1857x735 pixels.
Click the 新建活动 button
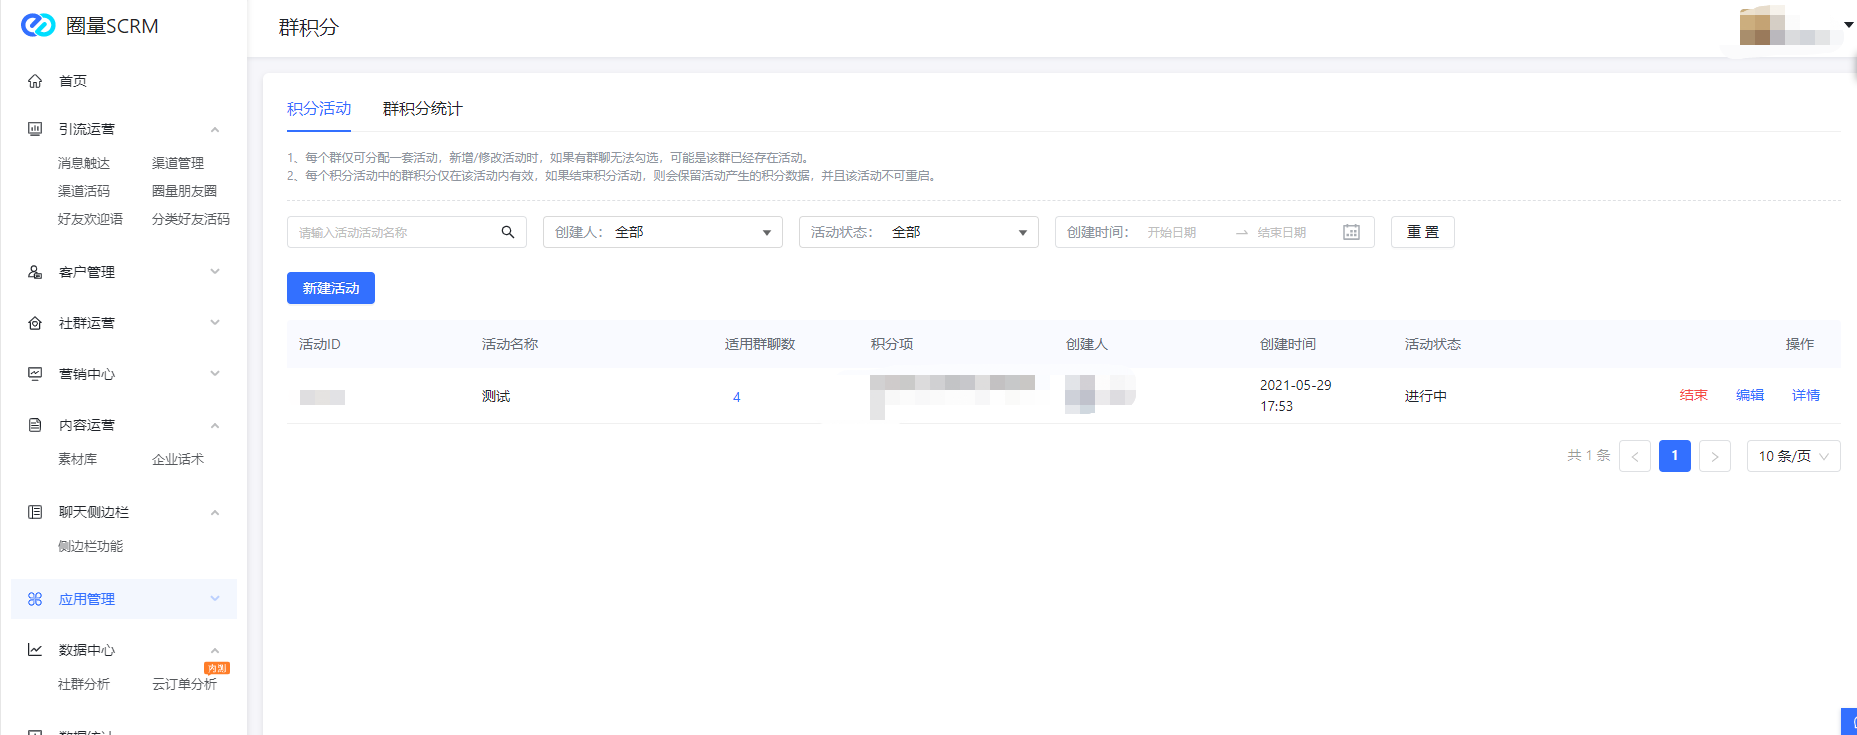(330, 288)
